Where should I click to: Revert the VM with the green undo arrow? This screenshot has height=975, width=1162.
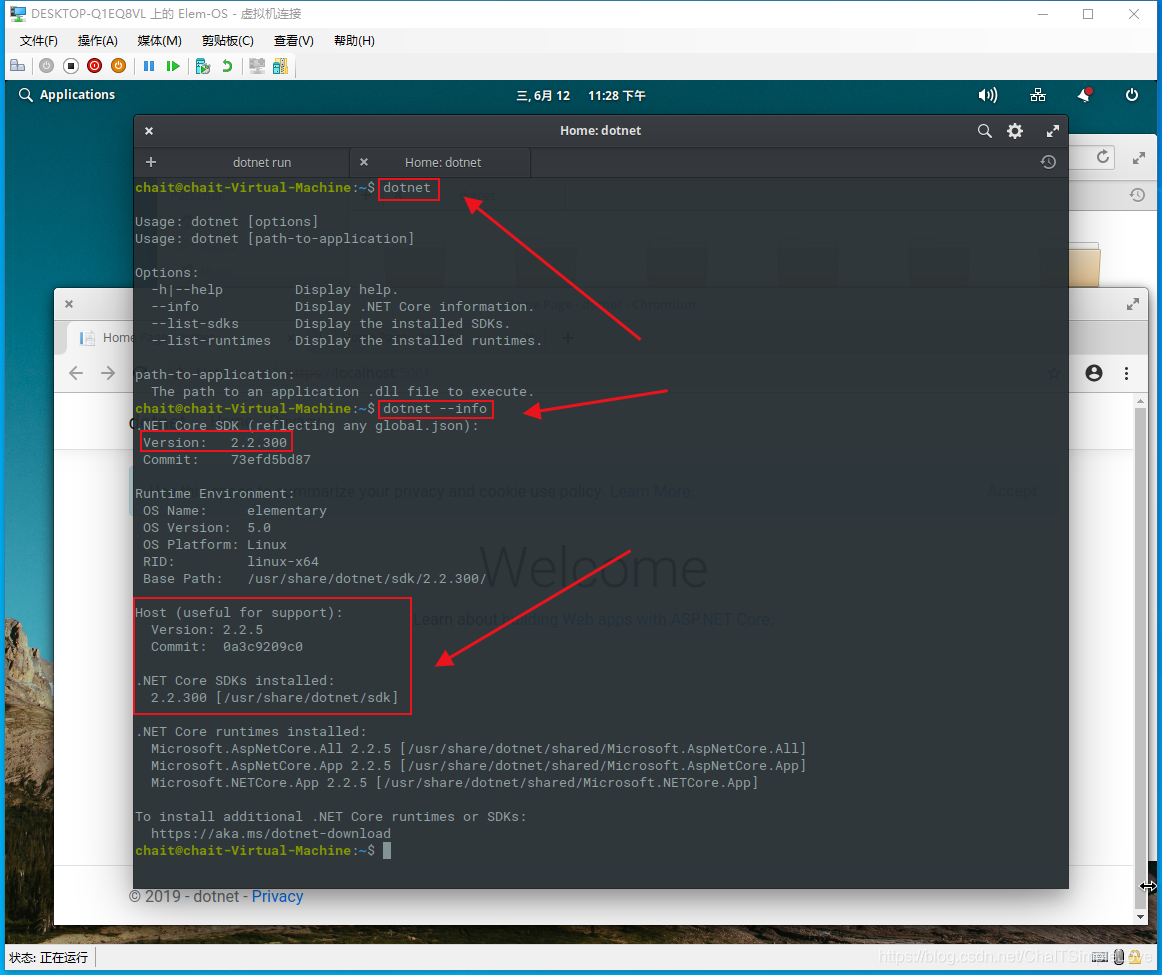[227, 66]
